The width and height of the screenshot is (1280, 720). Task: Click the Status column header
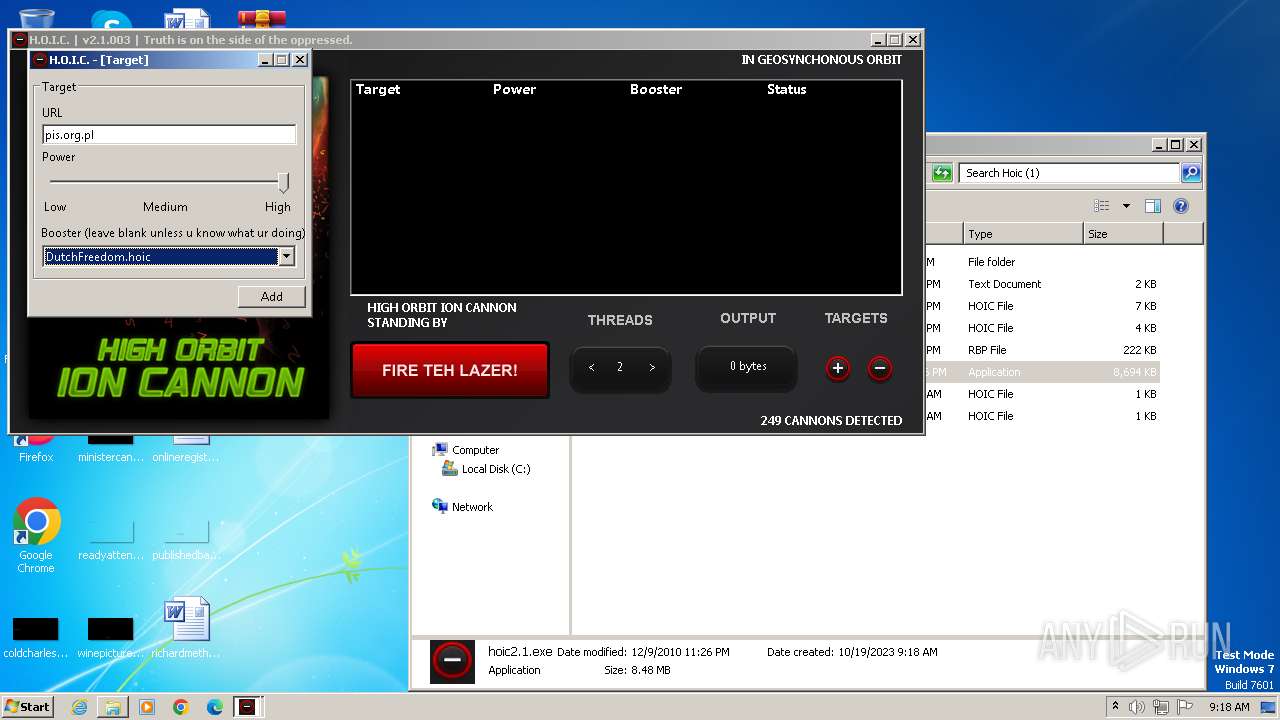pos(786,89)
